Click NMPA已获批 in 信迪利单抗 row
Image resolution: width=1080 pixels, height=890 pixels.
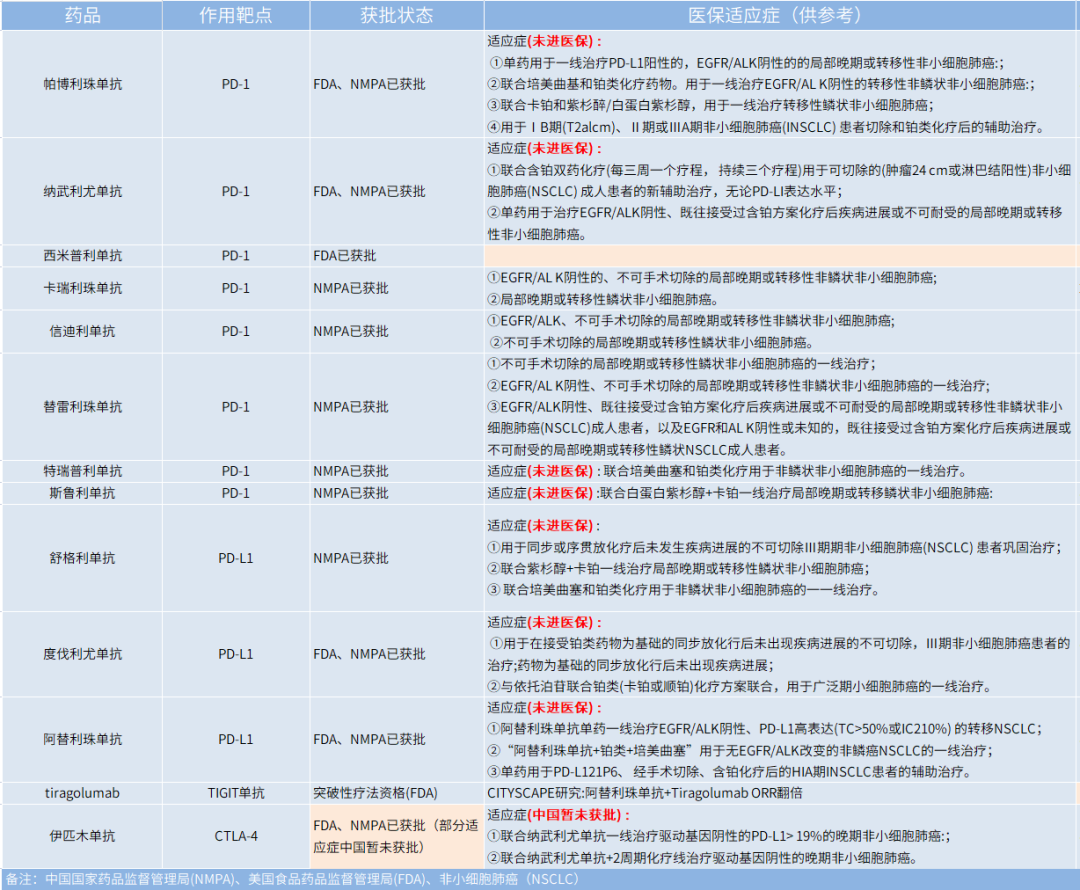point(397,331)
